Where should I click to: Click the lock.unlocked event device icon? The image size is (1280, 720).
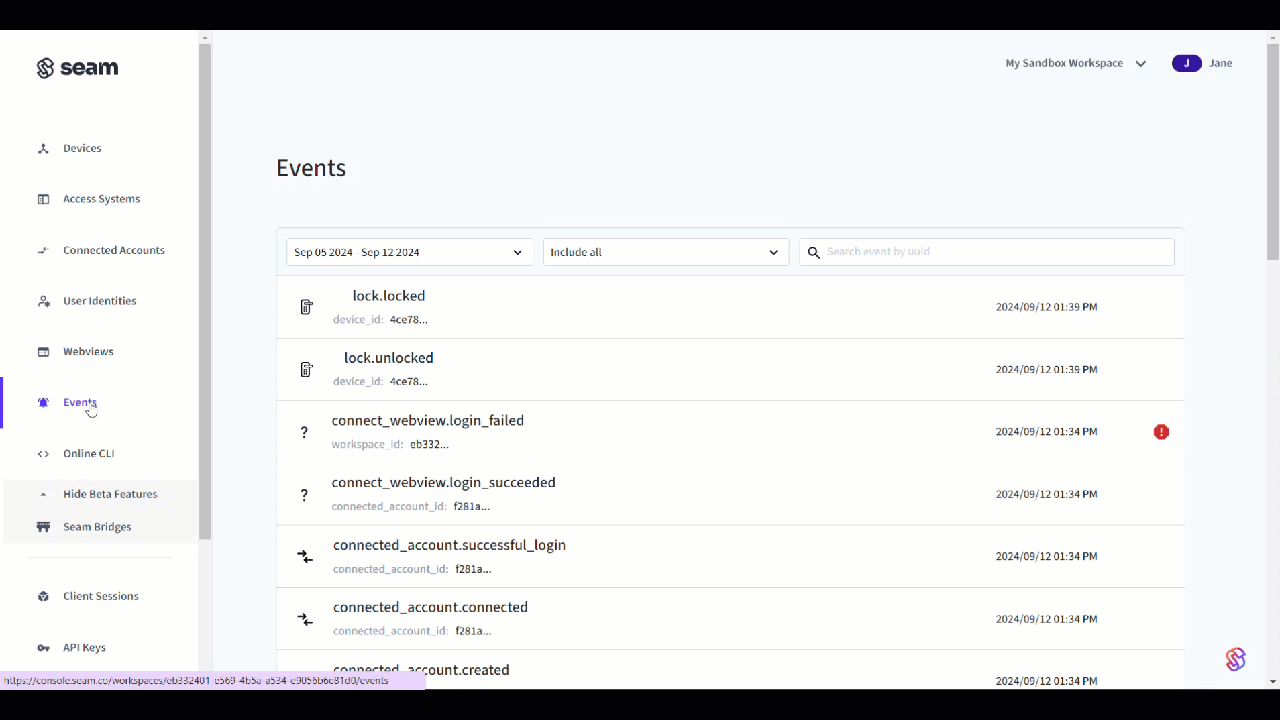point(307,370)
